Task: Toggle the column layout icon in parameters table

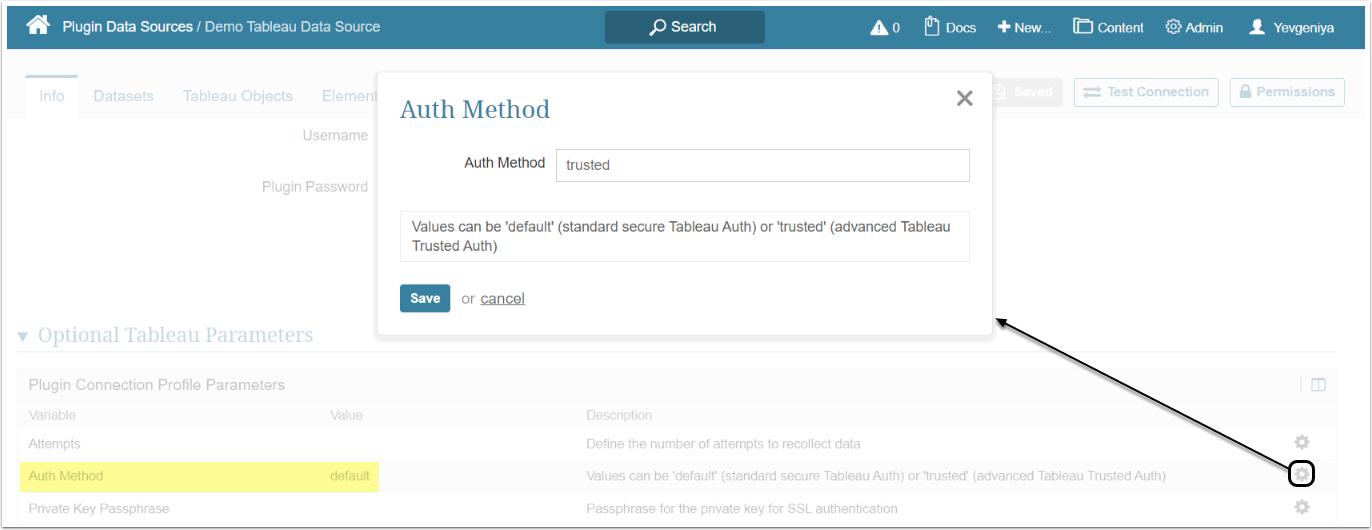Action: (x=1318, y=385)
